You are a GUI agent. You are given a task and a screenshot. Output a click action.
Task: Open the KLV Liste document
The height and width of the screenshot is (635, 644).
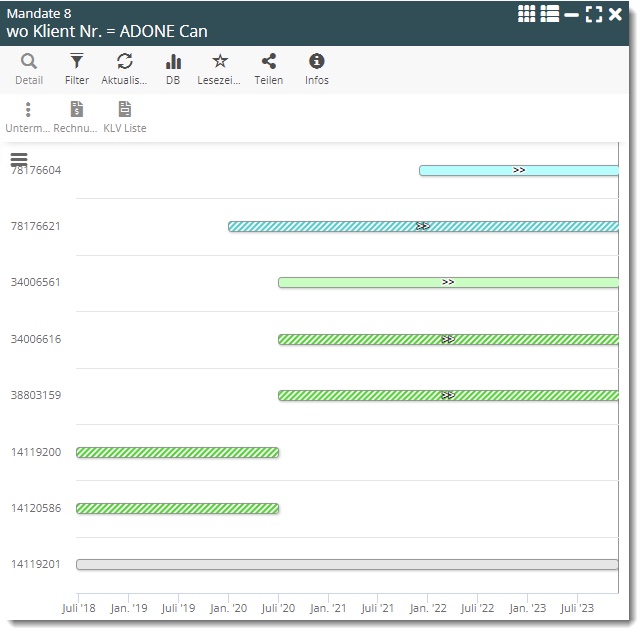click(x=125, y=110)
